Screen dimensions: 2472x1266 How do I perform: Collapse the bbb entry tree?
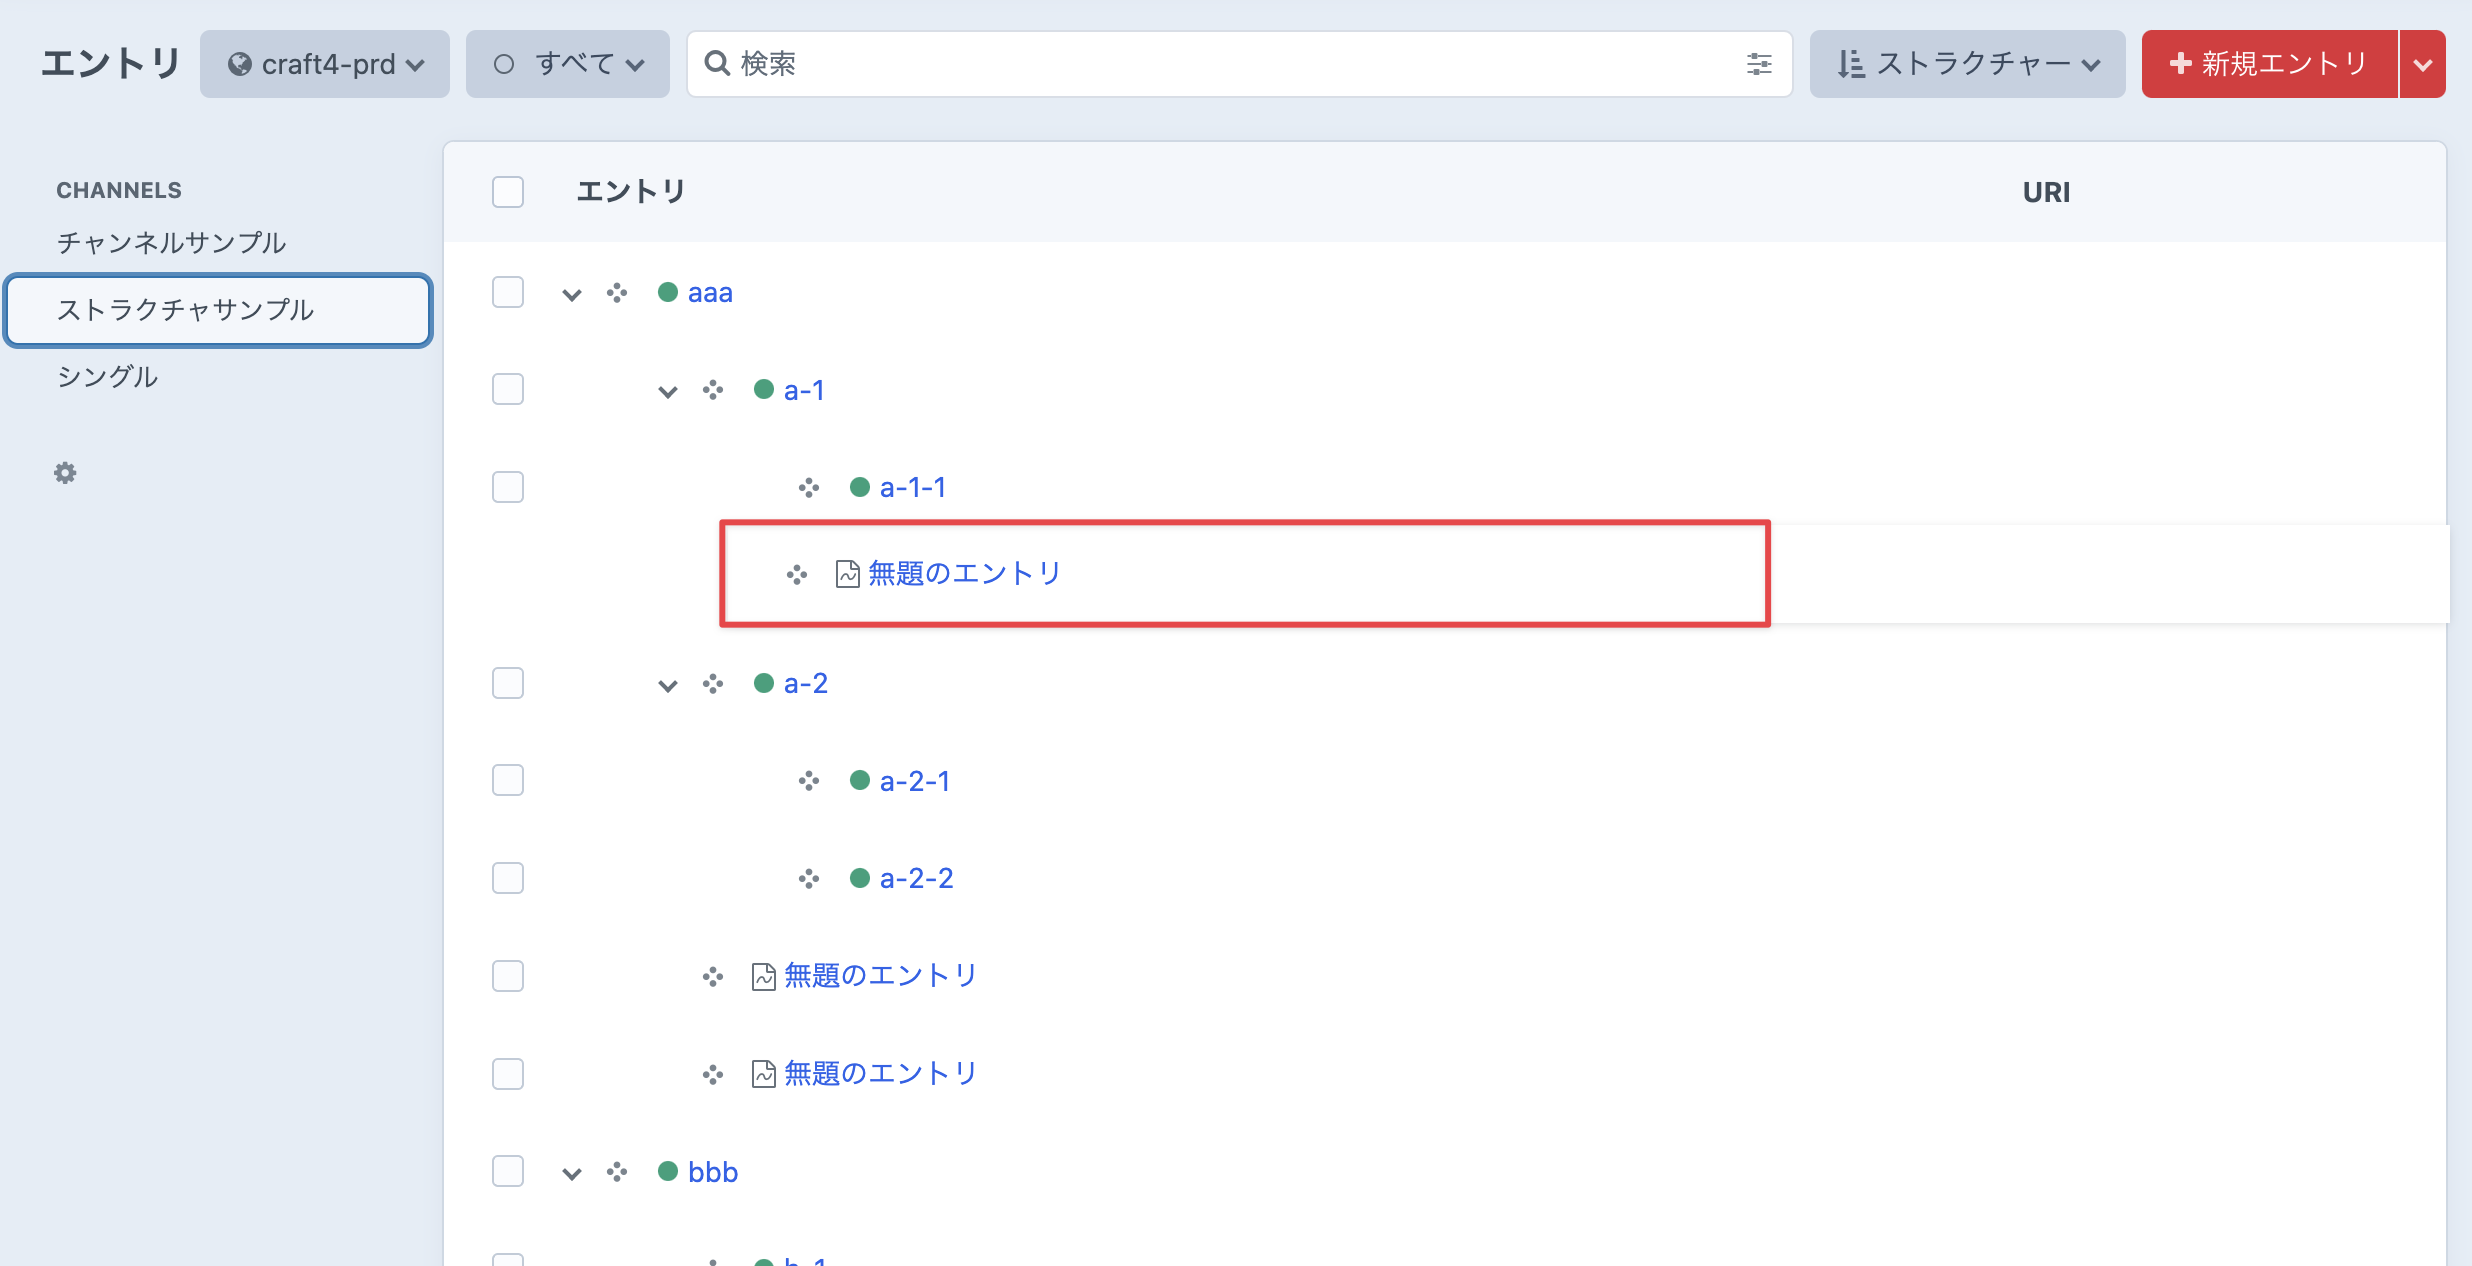[x=571, y=1172]
